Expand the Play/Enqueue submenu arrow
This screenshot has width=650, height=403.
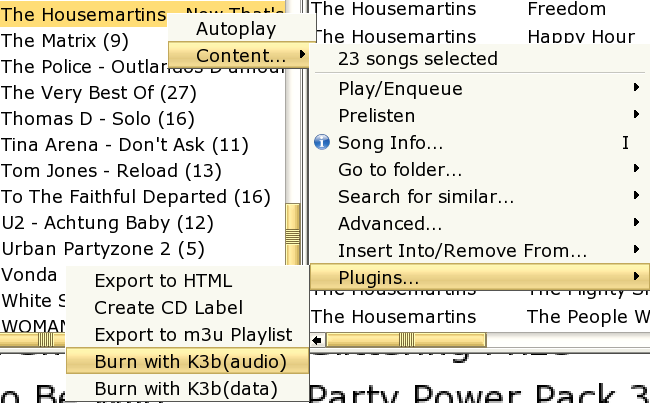(x=636, y=89)
